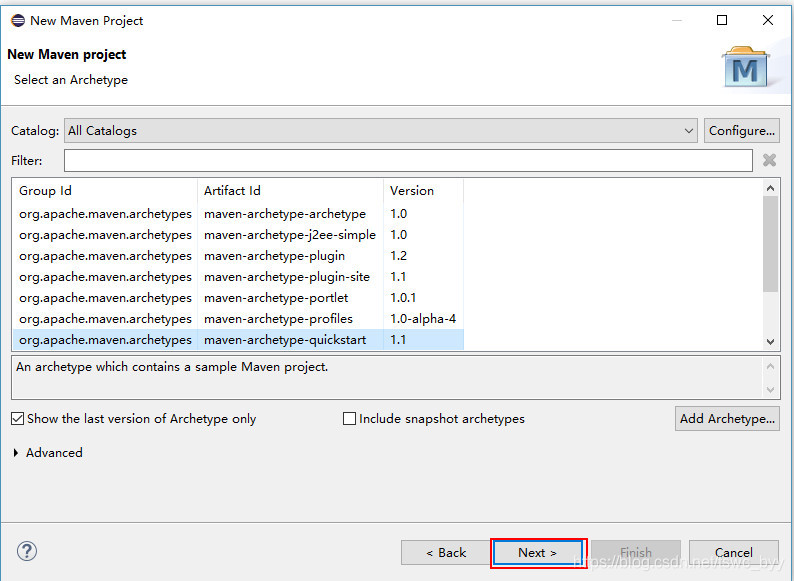Select the maven-archetype-j2ee-simple row

pos(238,235)
